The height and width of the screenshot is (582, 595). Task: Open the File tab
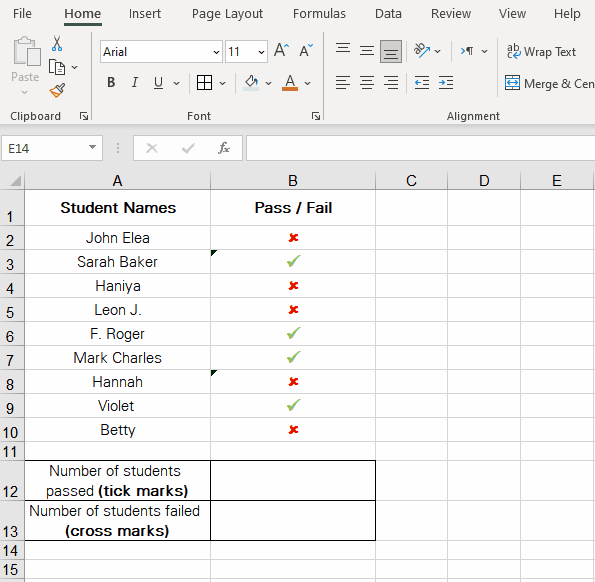point(22,14)
